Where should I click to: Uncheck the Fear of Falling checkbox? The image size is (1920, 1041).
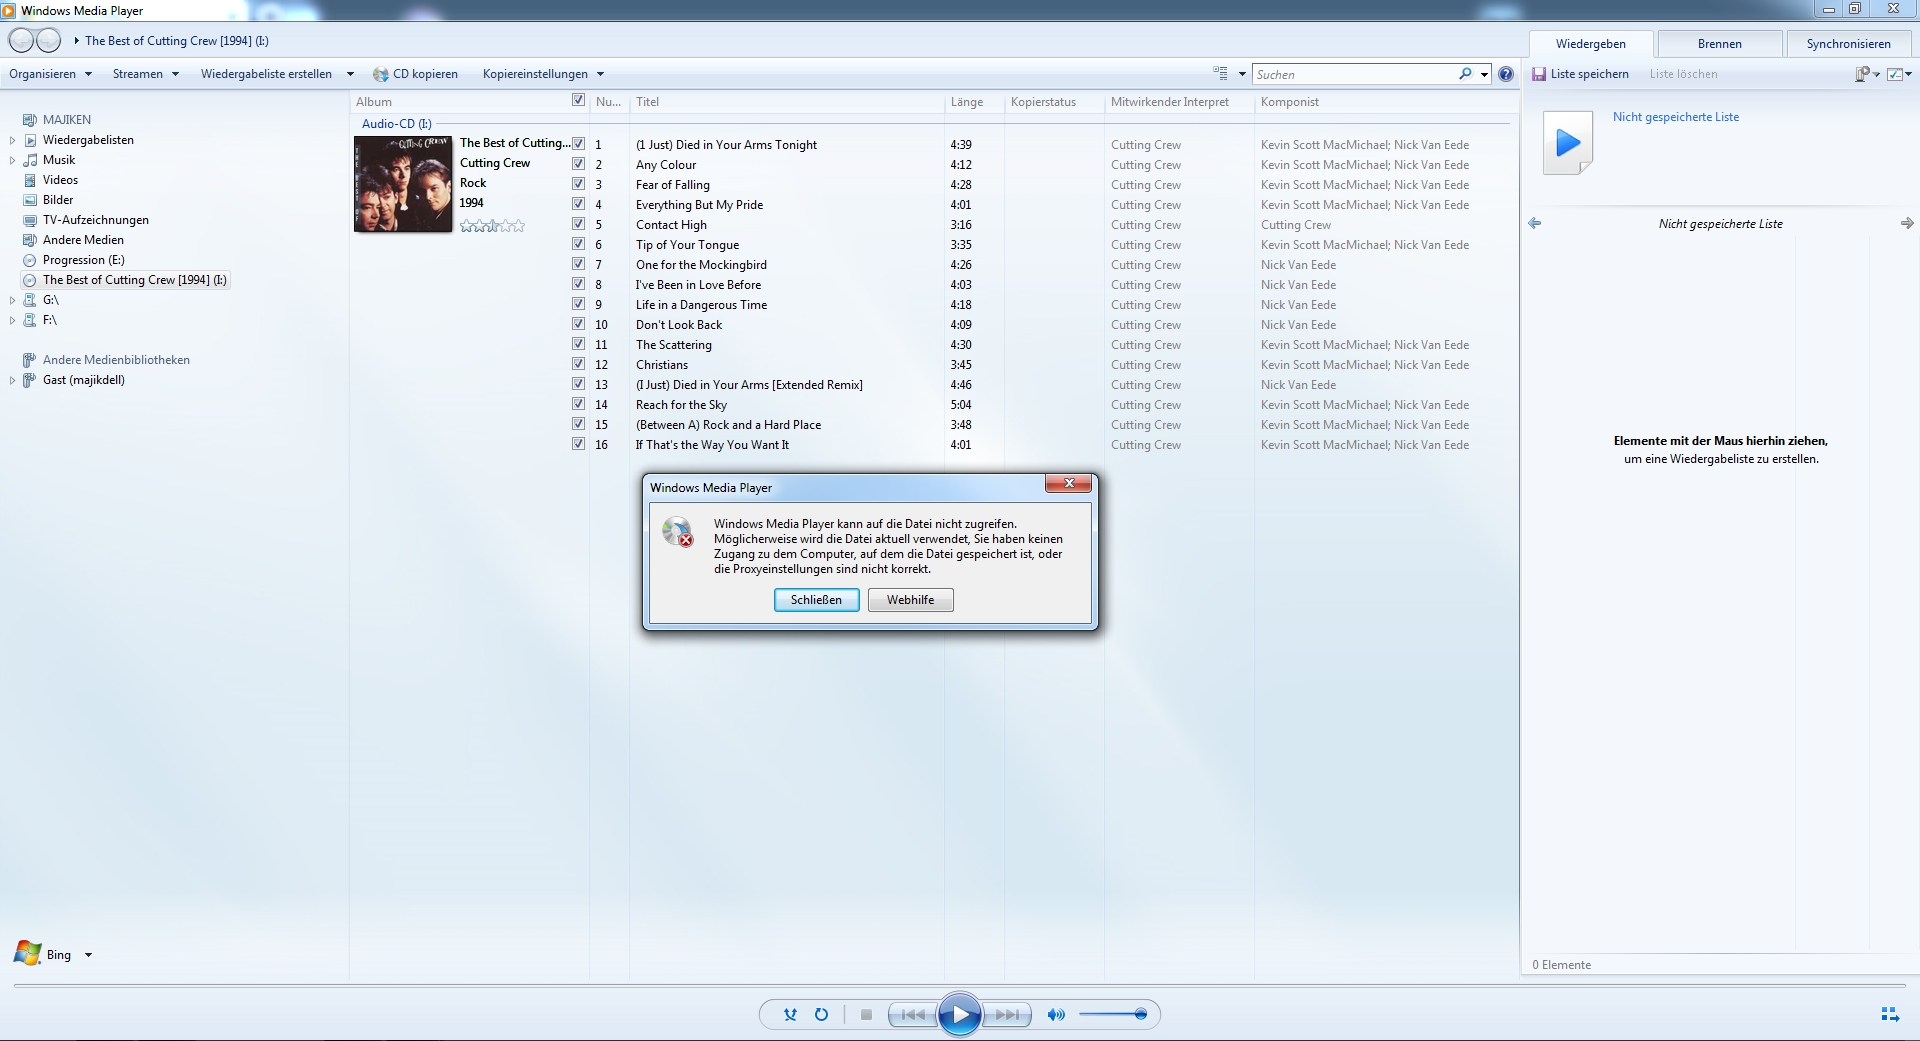[578, 184]
